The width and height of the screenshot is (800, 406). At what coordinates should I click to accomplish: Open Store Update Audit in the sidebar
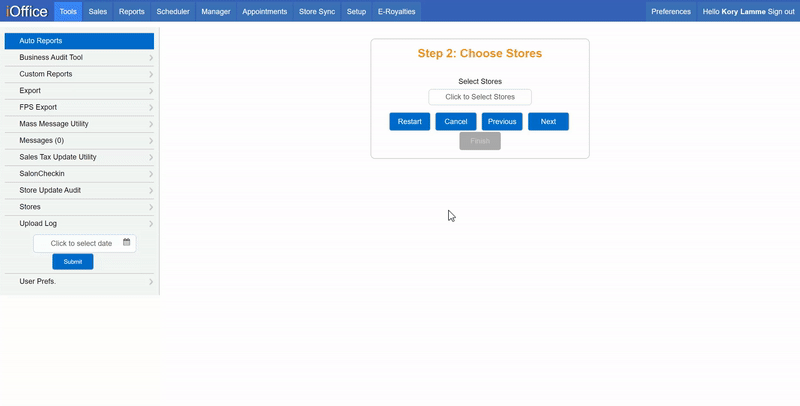click(x=79, y=190)
